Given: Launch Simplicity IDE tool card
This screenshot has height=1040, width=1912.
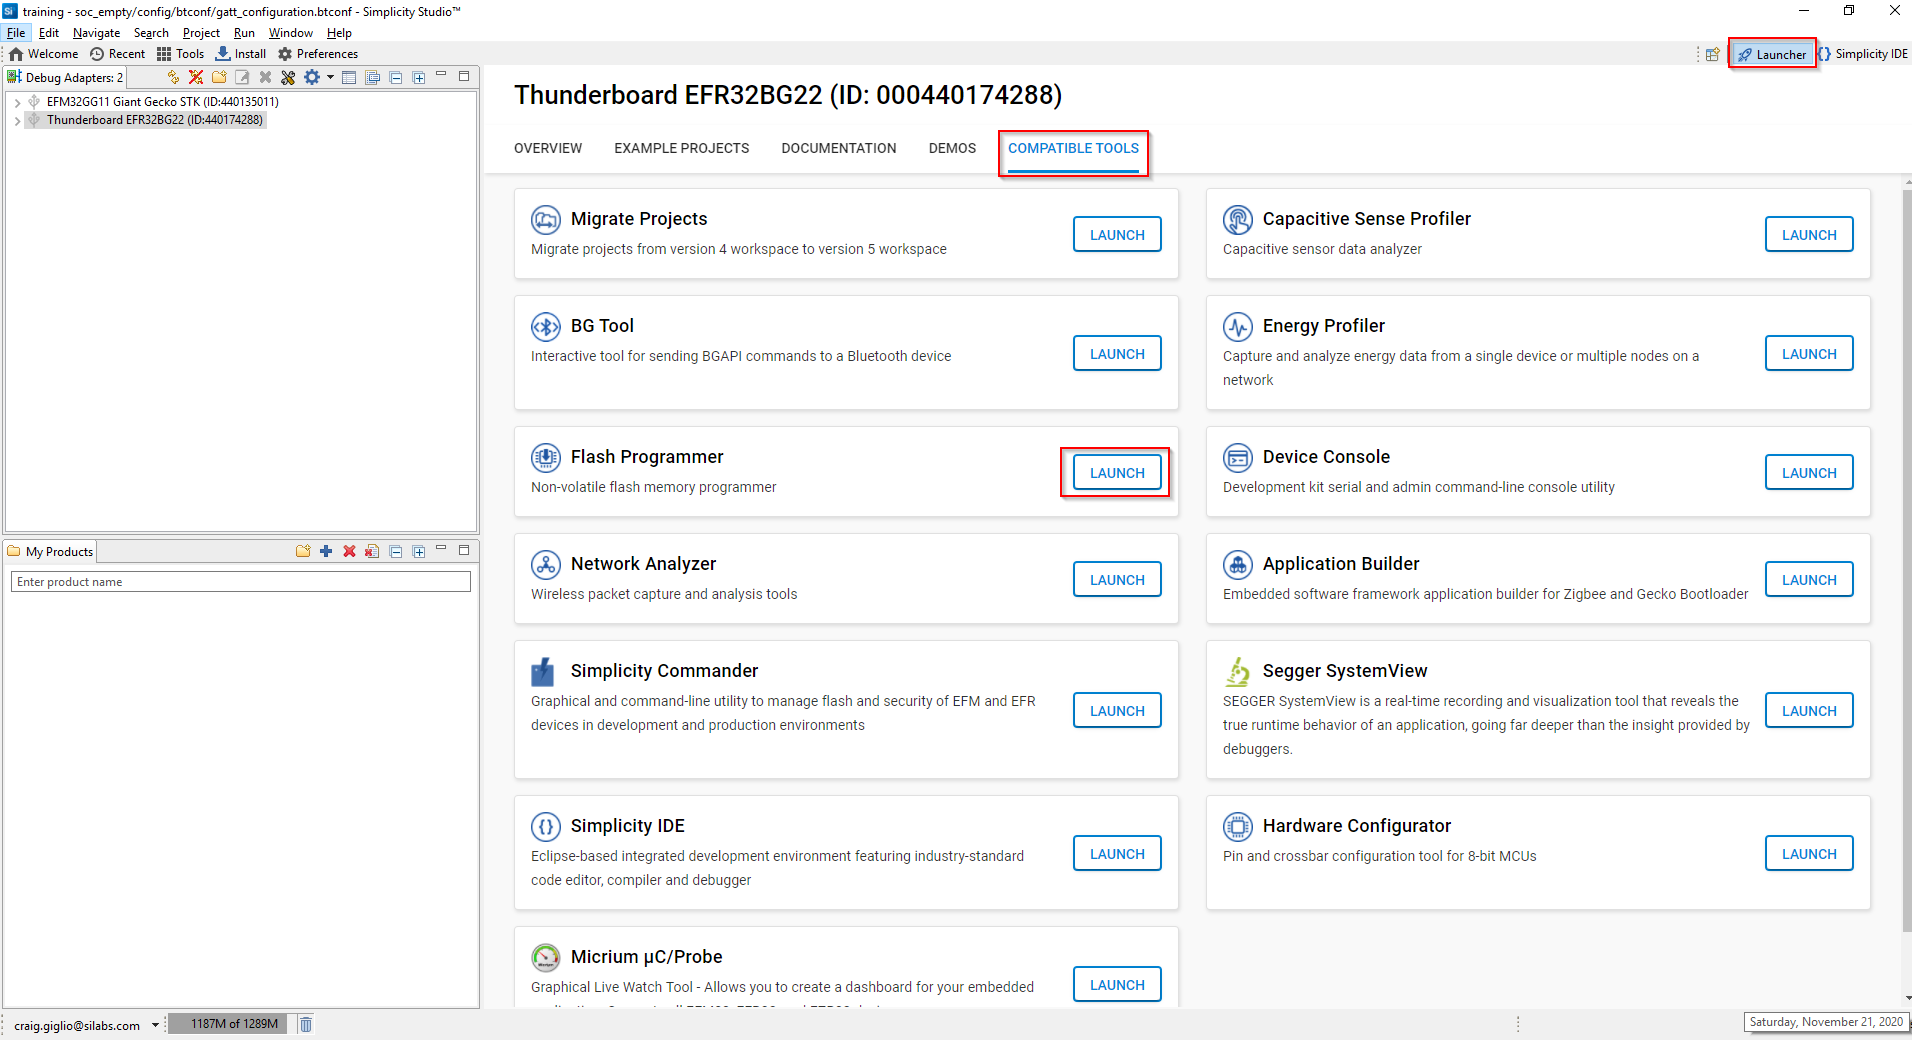Looking at the screenshot, I should tap(1117, 854).
